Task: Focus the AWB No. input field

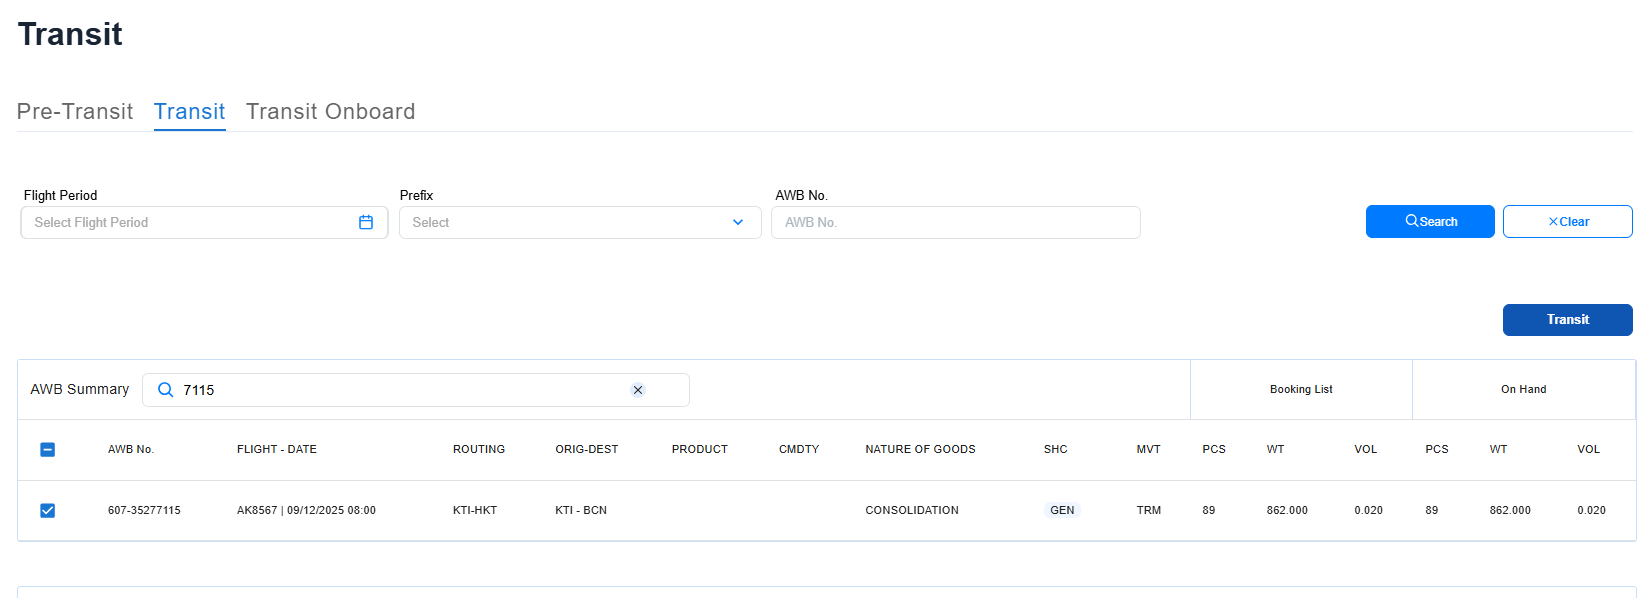Action: (x=955, y=222)
